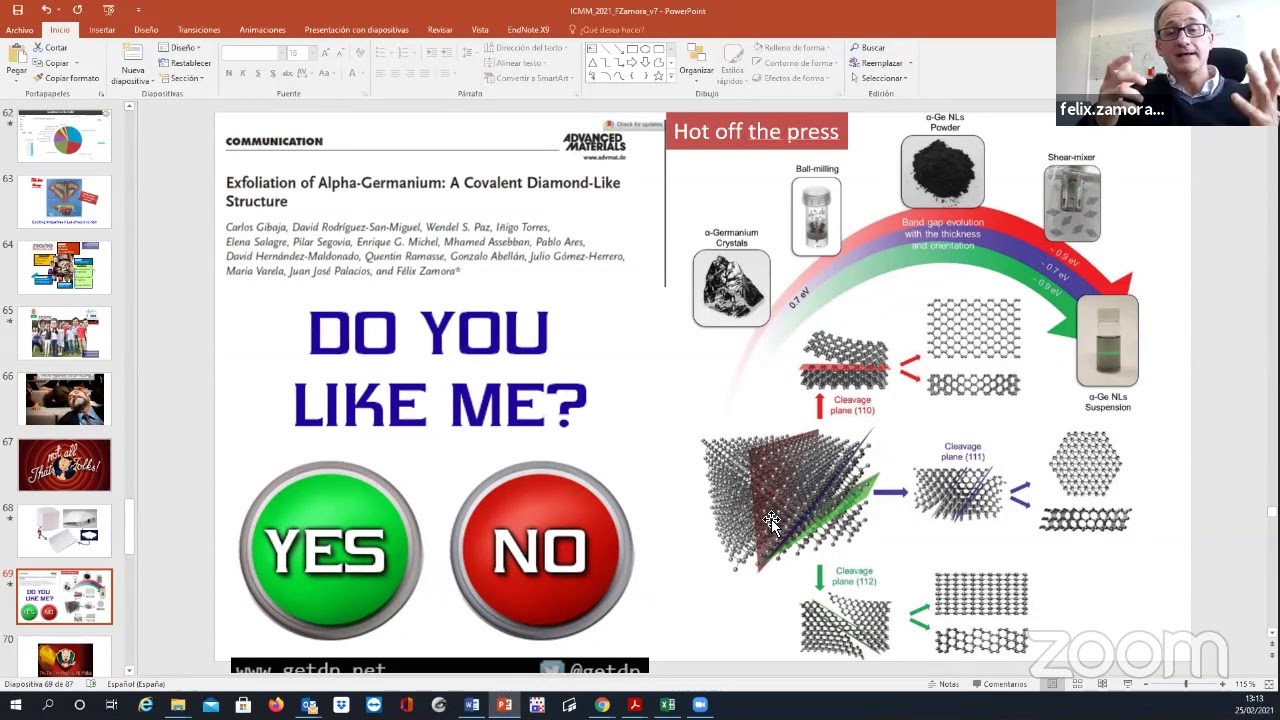Toggle center text alignment
Screen dimensions: 1280x720
pyautogui.click(x=395, y=73)
